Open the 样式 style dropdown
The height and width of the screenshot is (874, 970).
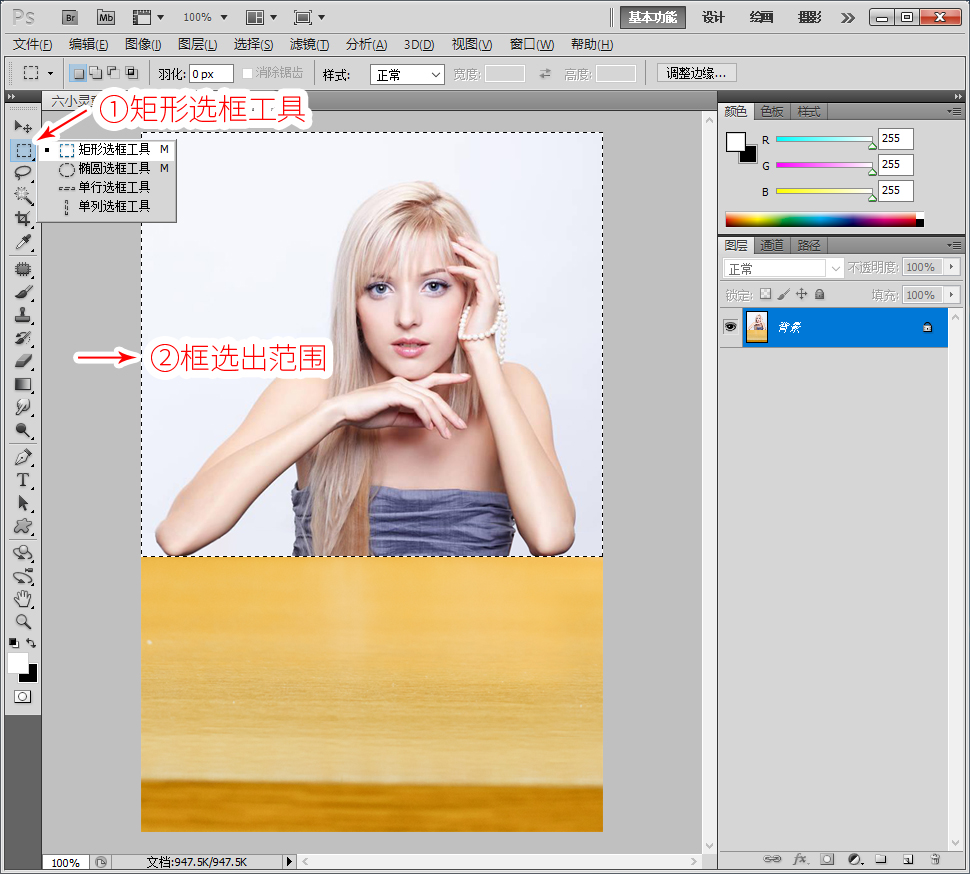click(407, 75)
